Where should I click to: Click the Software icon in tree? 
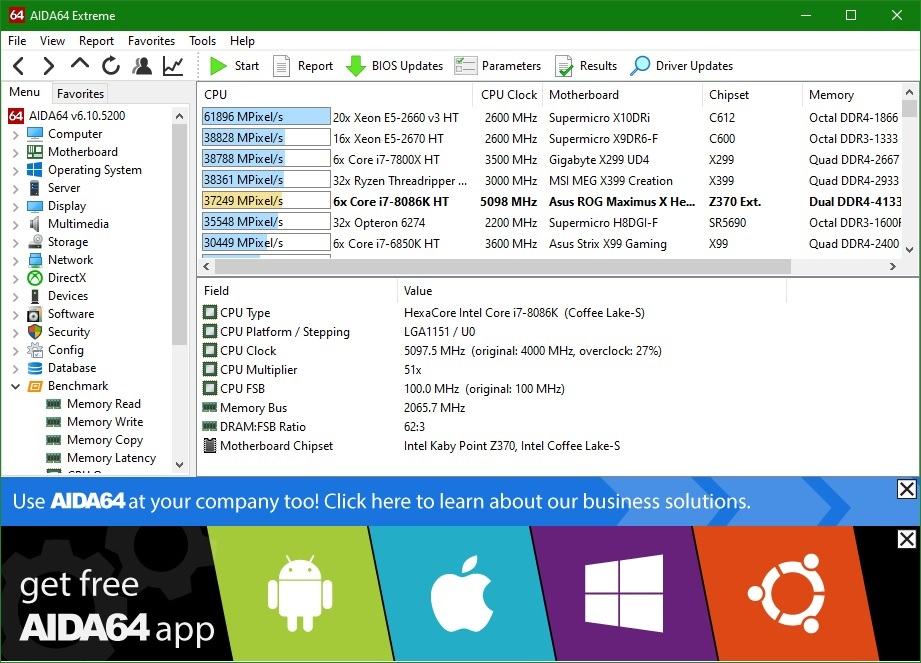point(35,314)
